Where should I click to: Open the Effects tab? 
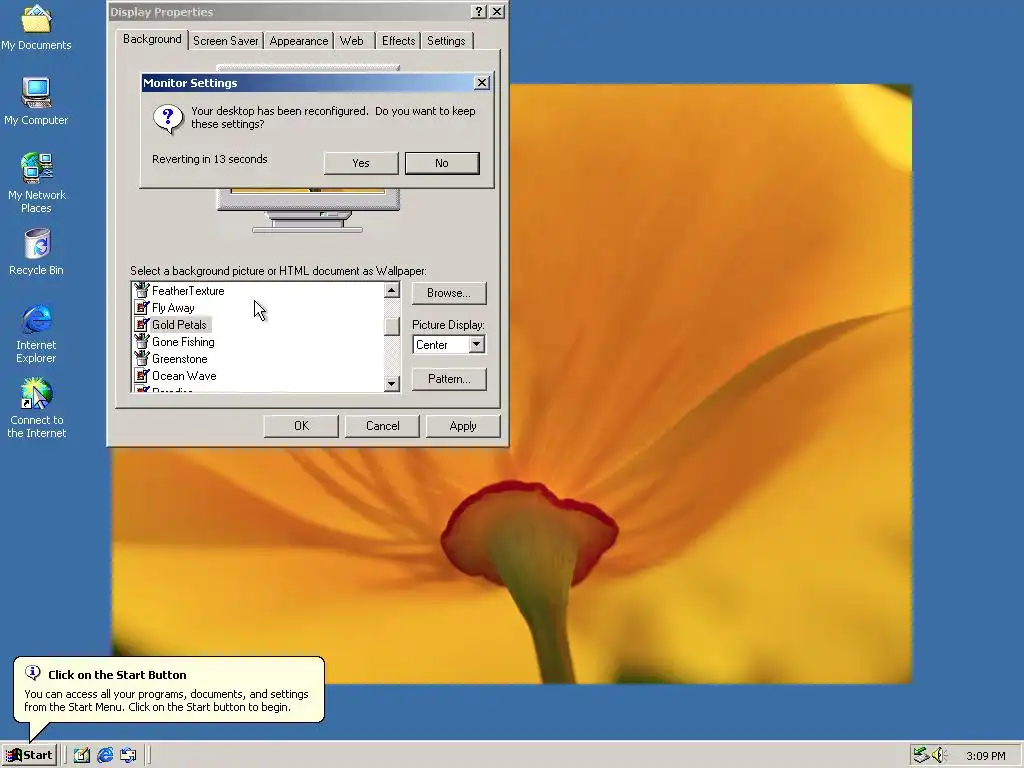coord(398,40)
